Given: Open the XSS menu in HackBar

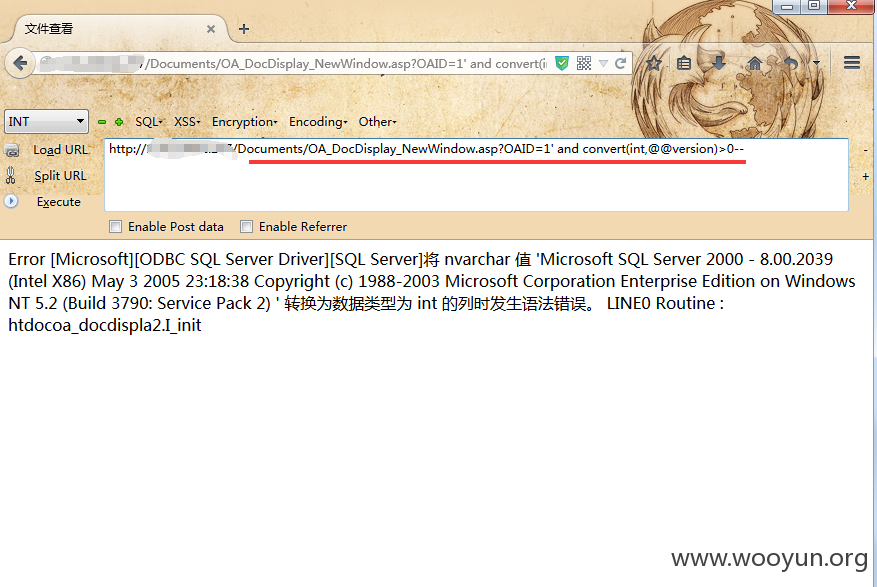Looking at the screenshot, I should click(187, 122).
